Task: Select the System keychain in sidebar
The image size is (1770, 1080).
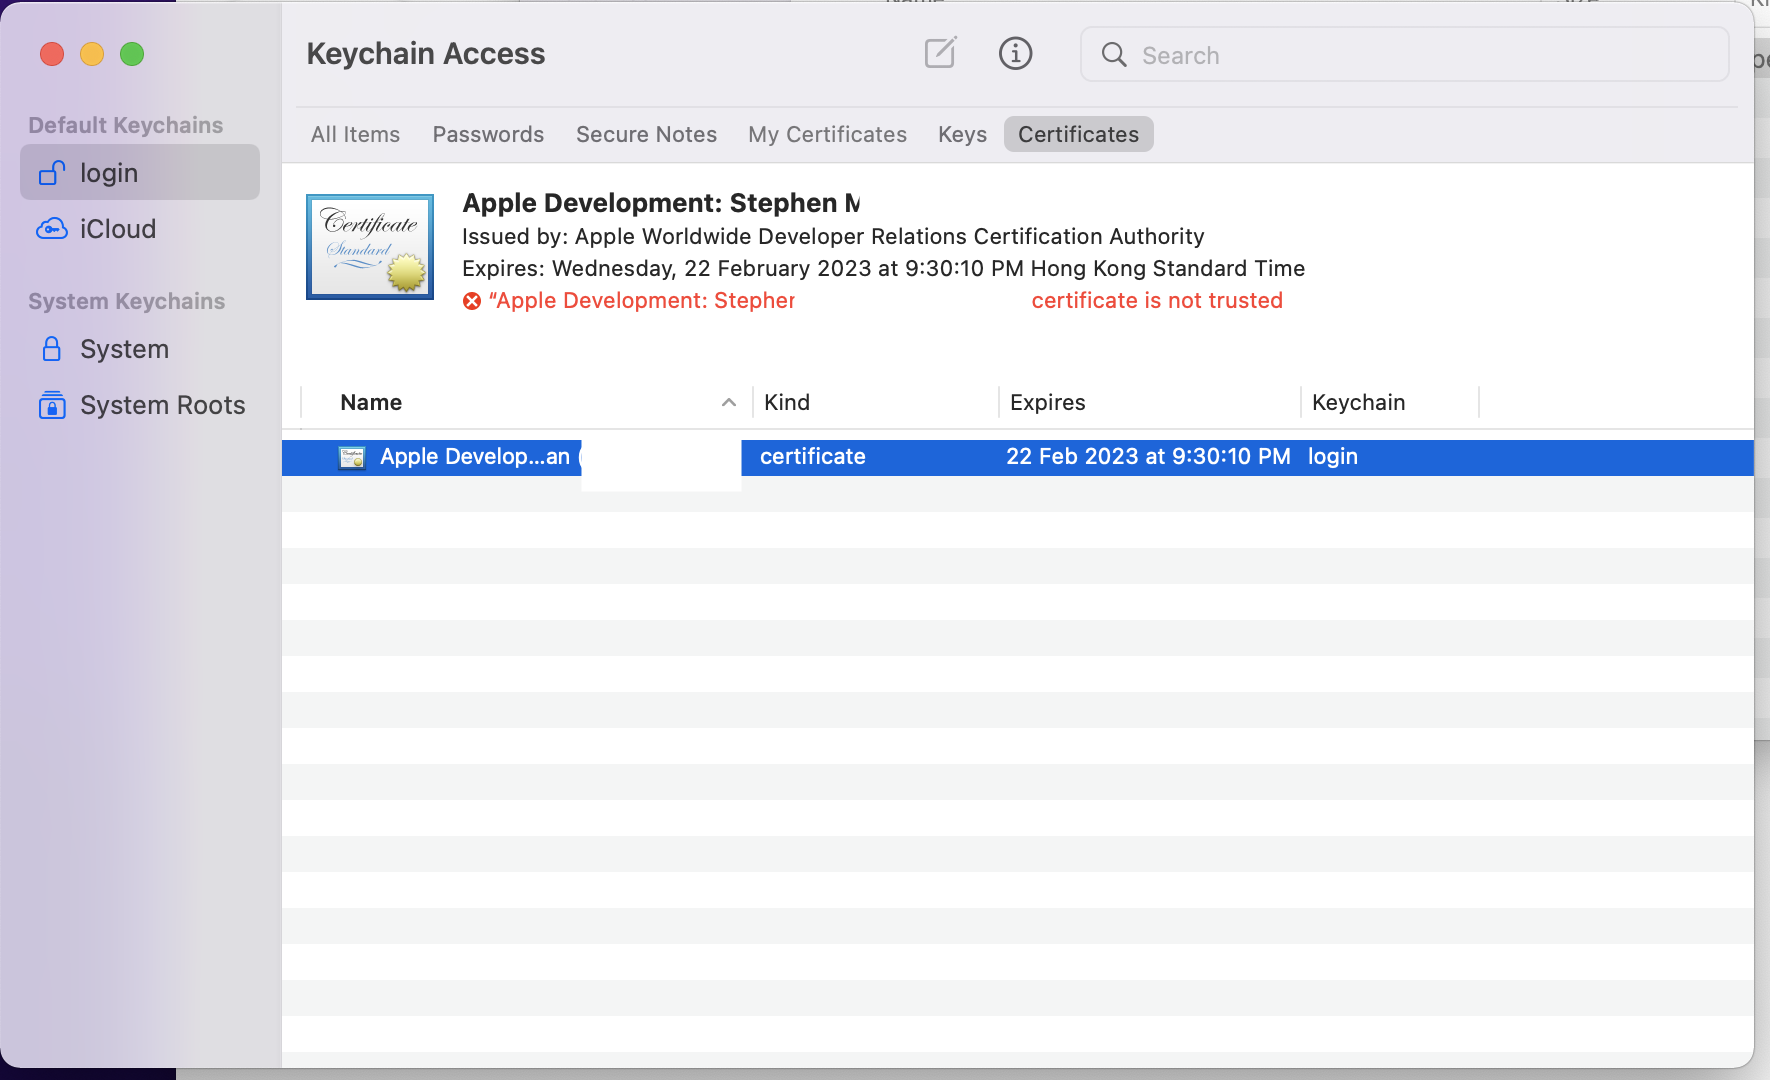Action: [140, 348]
